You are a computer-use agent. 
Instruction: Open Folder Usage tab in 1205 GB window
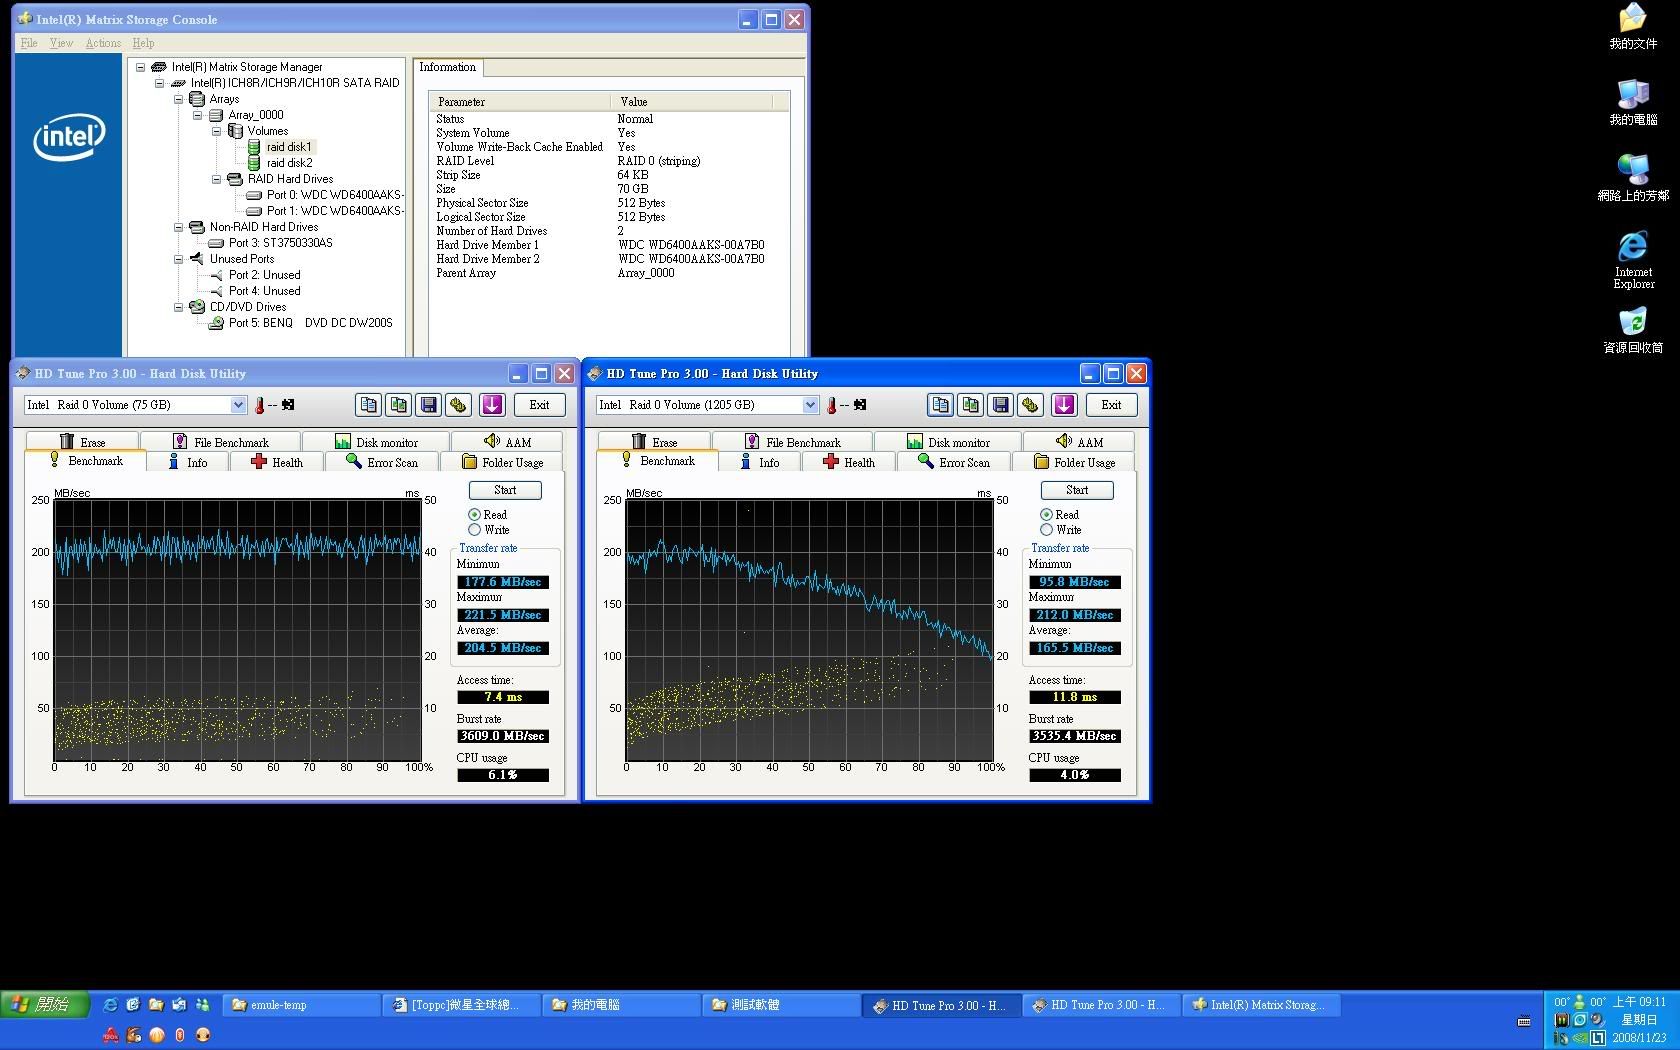(1074, 462)
